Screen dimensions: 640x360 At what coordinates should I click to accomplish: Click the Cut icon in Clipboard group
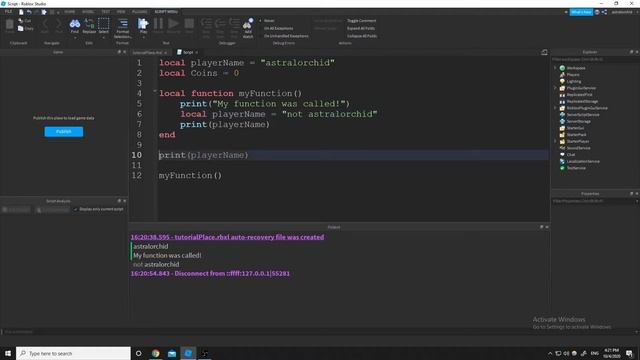click(21, 20)
